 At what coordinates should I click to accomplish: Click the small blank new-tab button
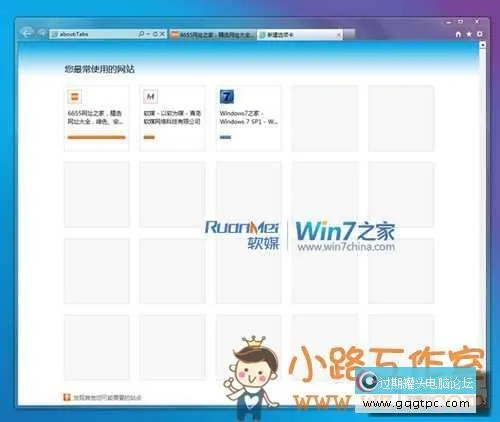(349, 34)
